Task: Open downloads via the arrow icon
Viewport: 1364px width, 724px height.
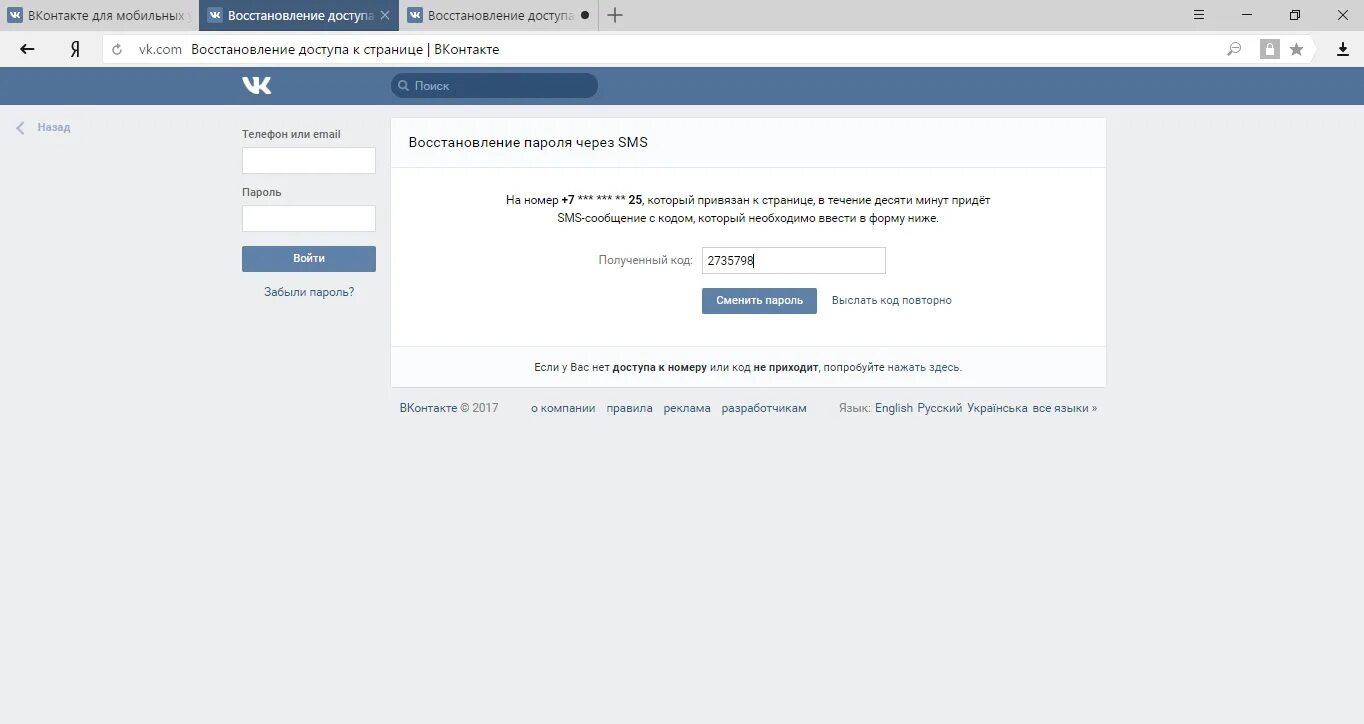Action: pyautogui.click(x=1343, y=49)
